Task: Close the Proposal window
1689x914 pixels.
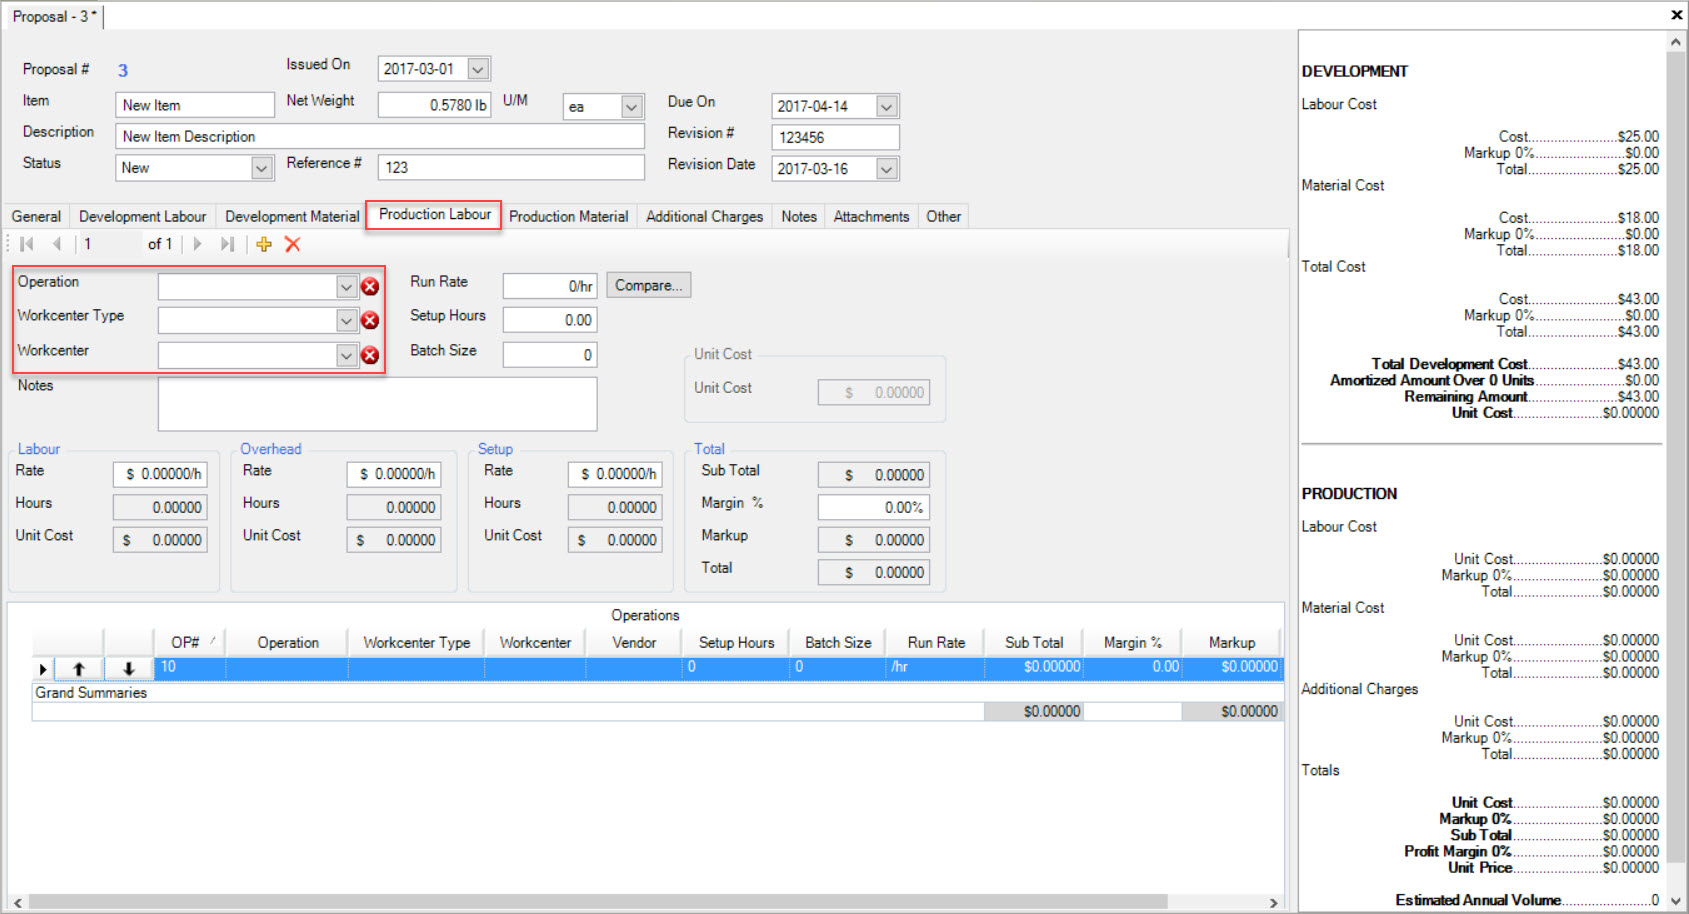Action: coord(1677,14)
